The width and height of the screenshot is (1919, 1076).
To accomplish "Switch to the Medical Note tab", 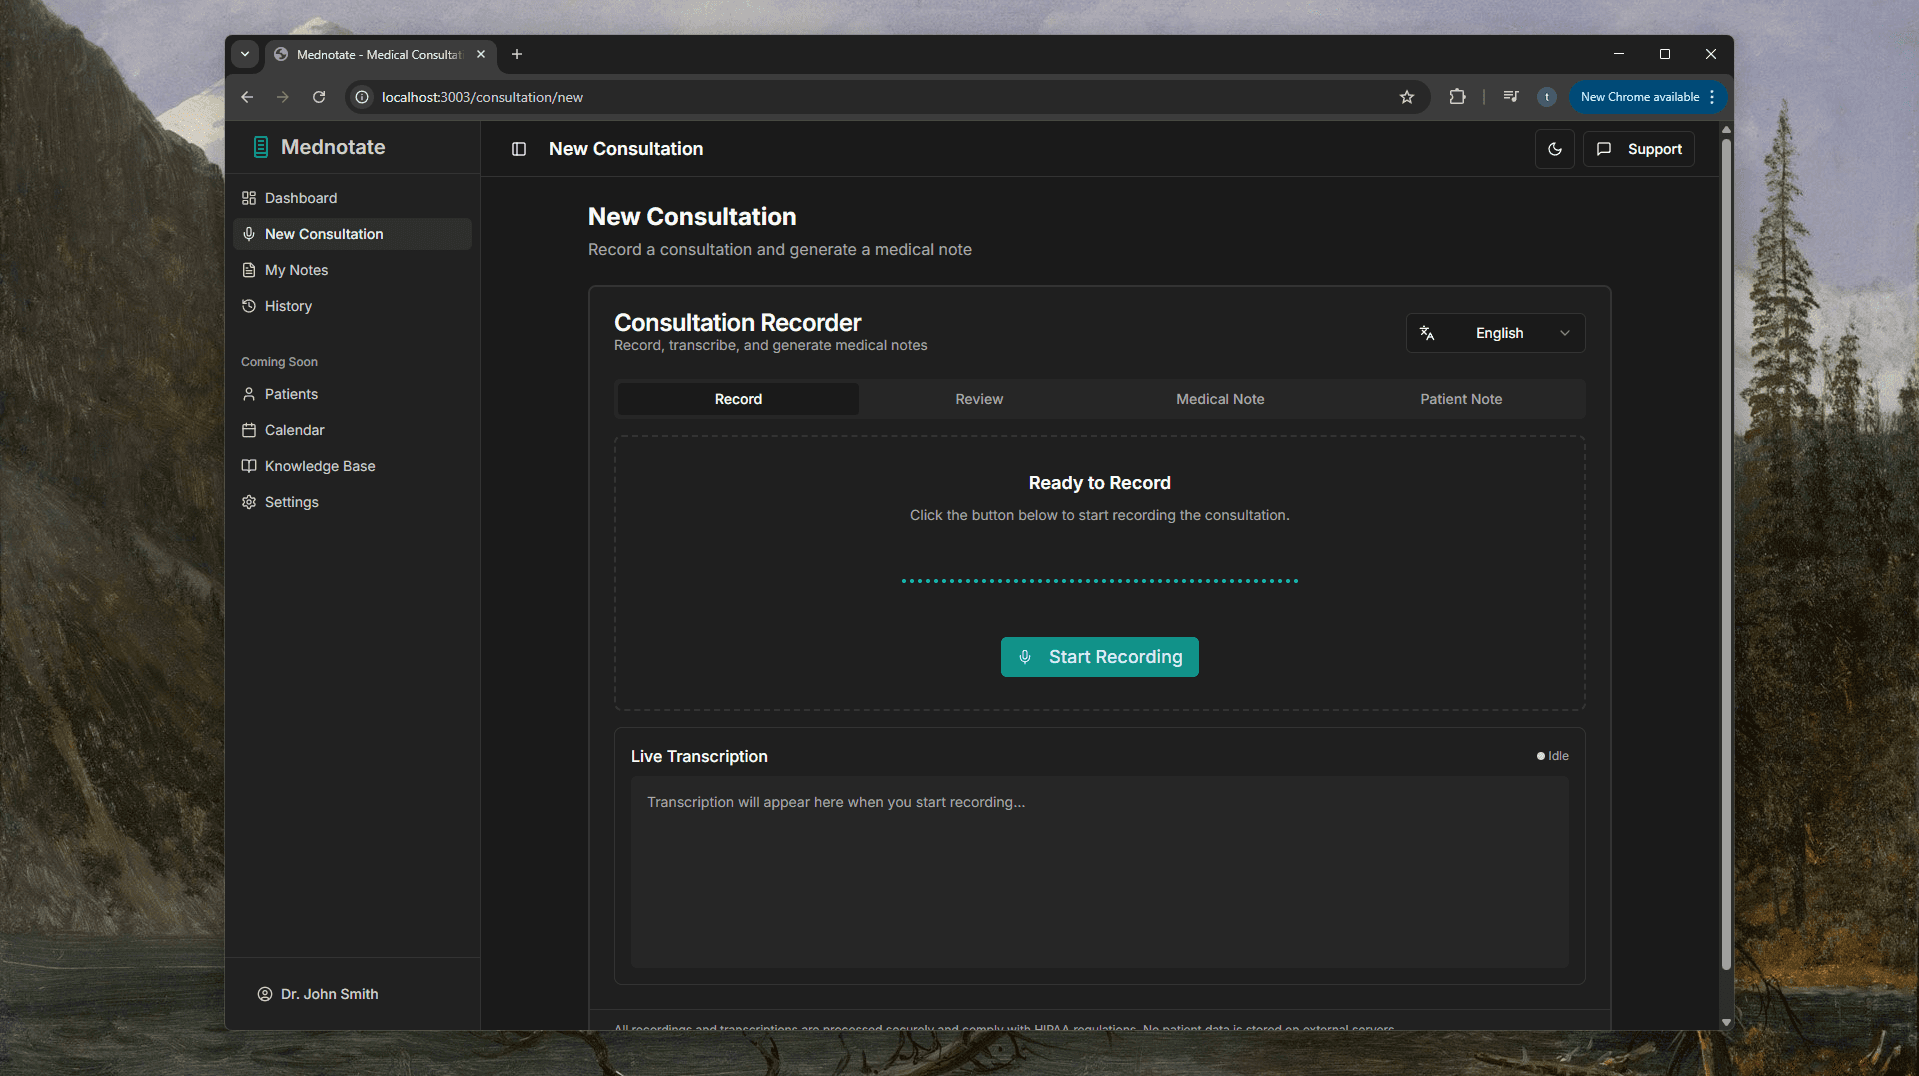I will [1219, 399].
